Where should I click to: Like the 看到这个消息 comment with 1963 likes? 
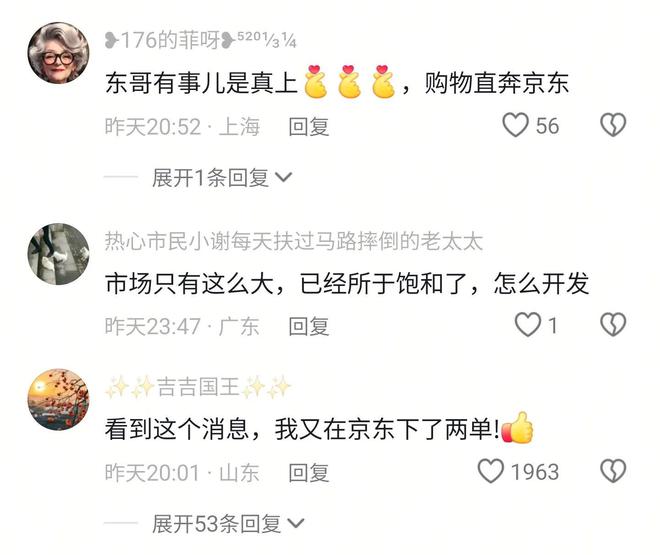491,471
